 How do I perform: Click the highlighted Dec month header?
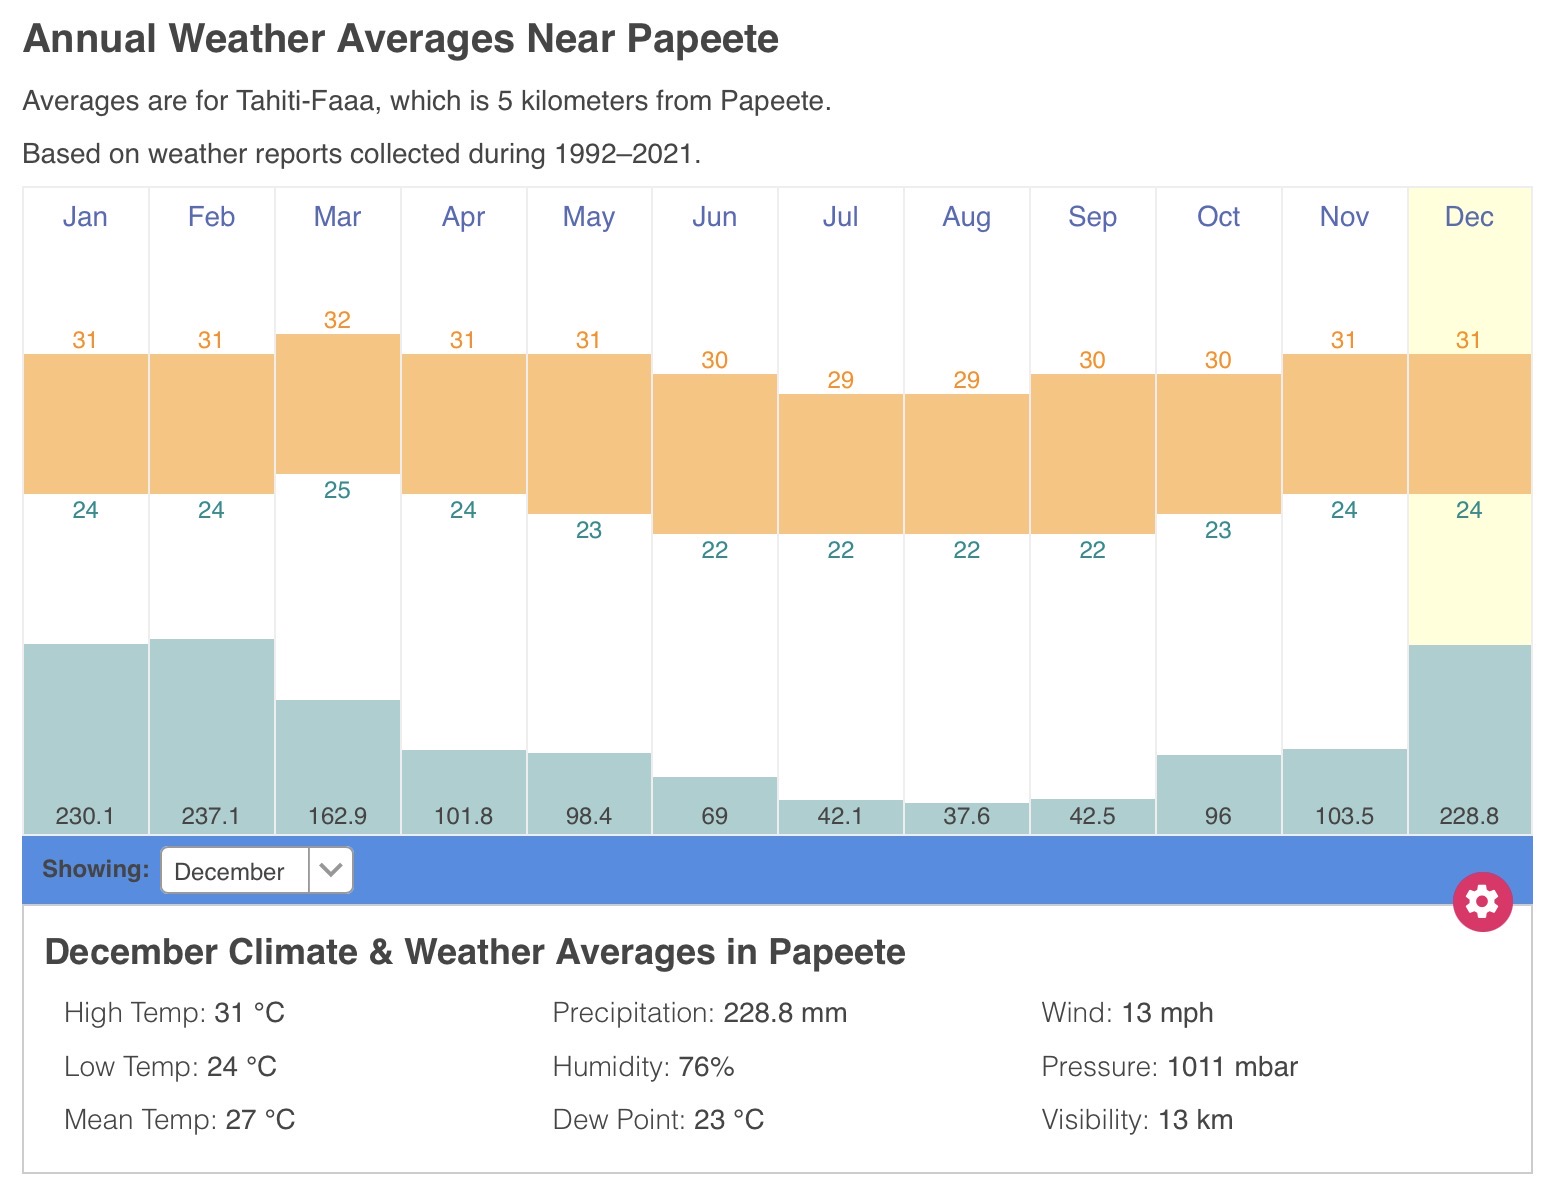click(x=1469, y=217)
